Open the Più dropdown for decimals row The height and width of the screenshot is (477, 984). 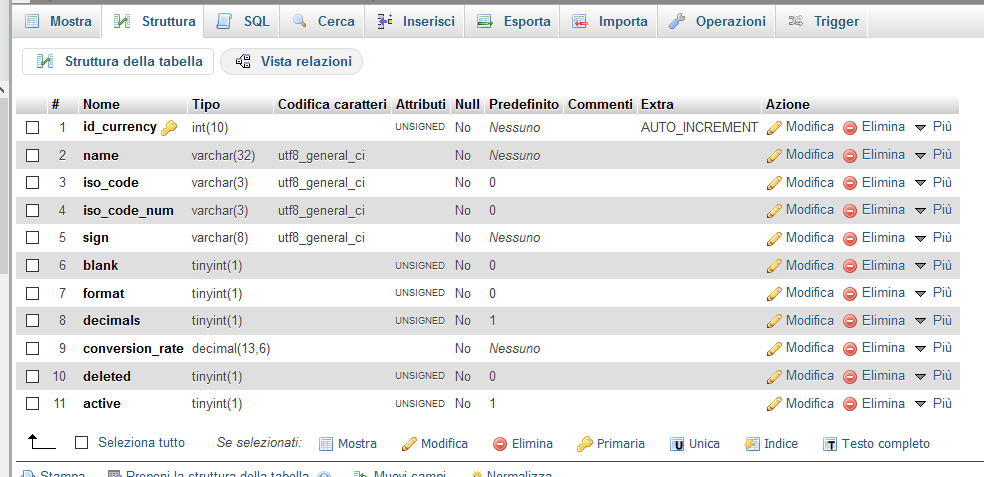(x=932, y=321)
